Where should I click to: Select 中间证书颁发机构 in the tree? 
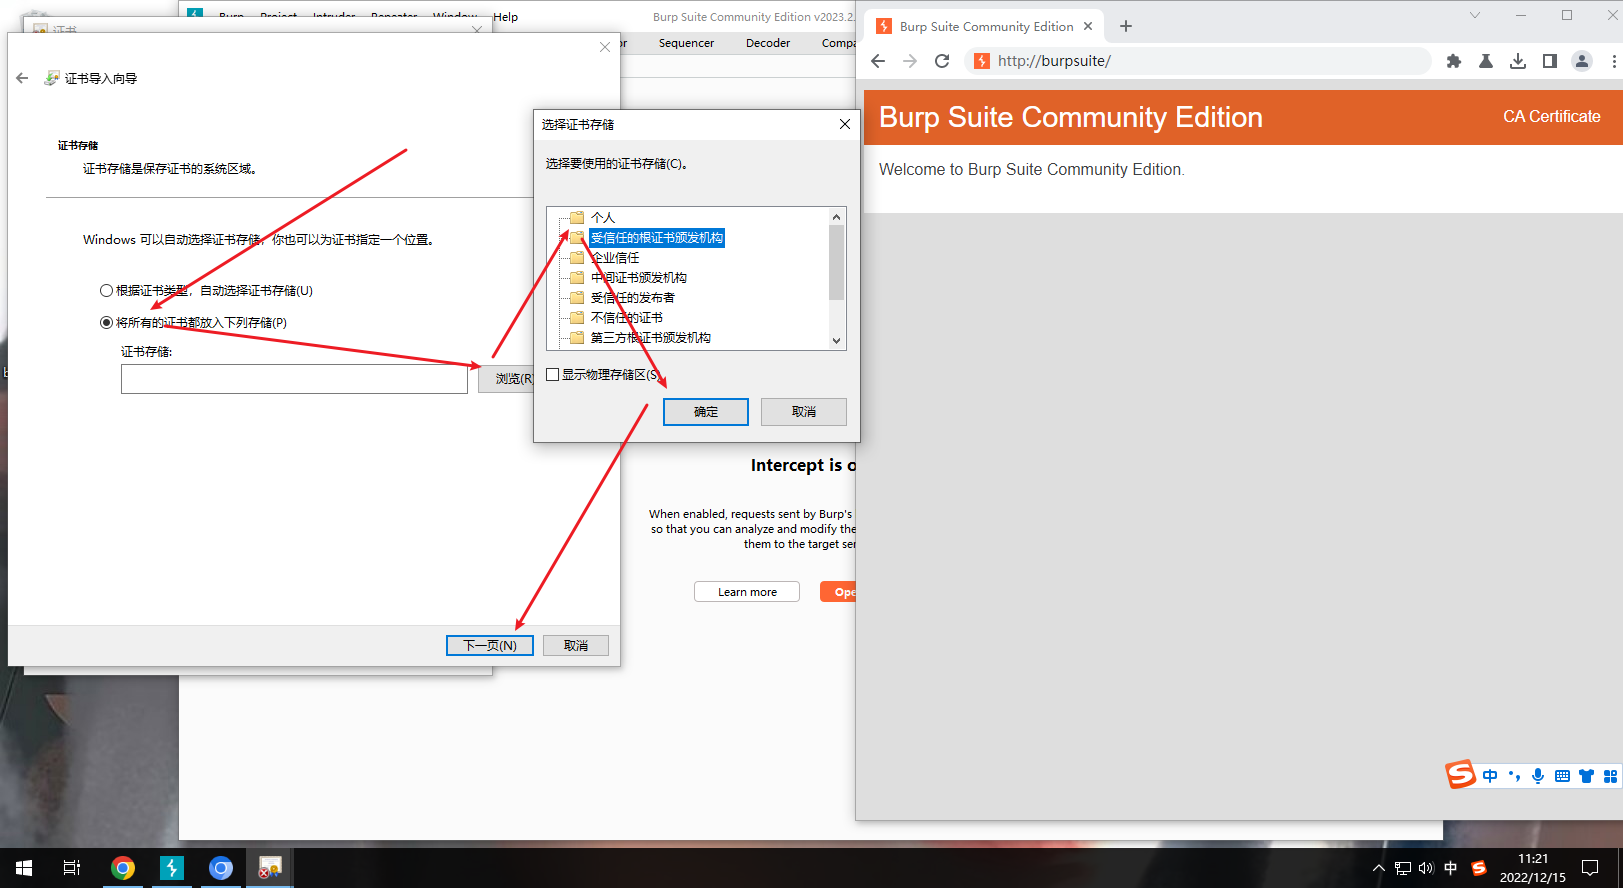[x=638, y=277]
